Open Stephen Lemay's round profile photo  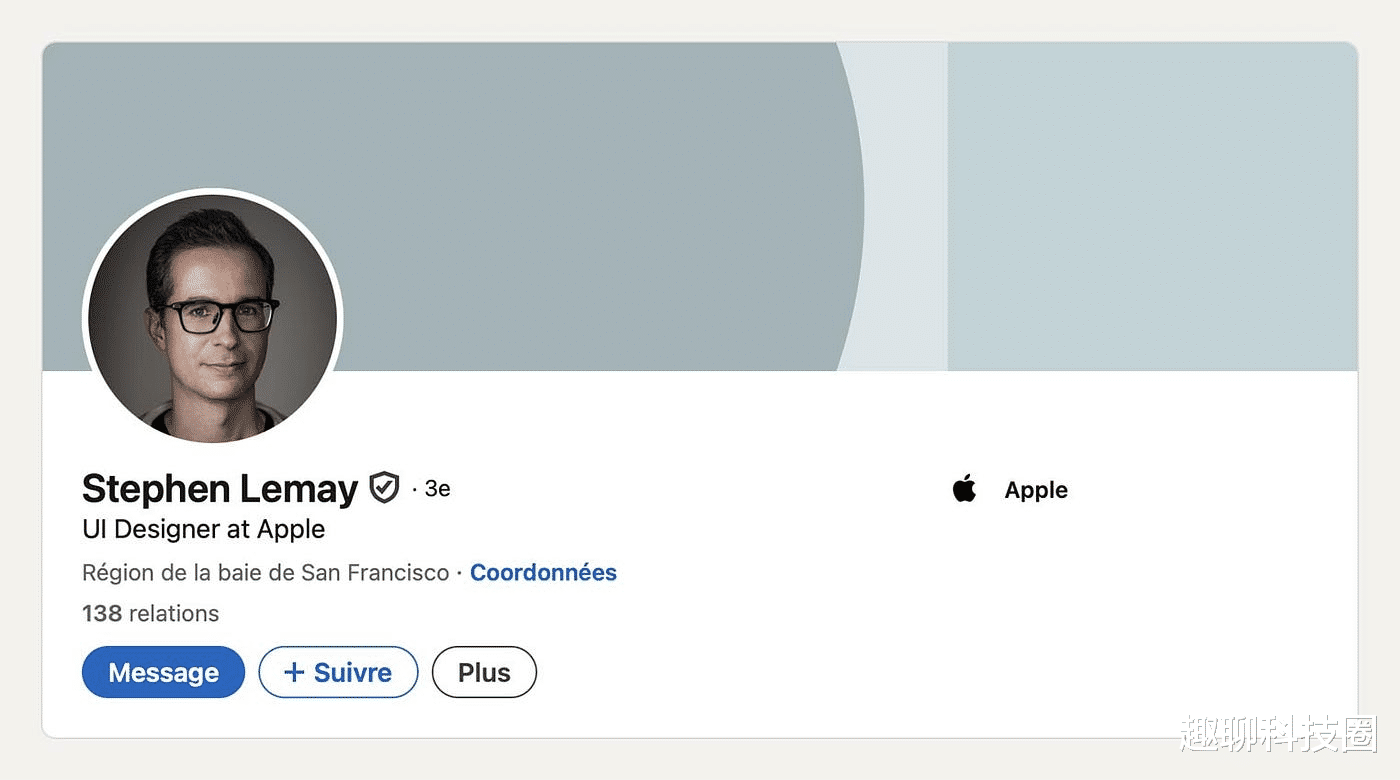click(213, 318)
